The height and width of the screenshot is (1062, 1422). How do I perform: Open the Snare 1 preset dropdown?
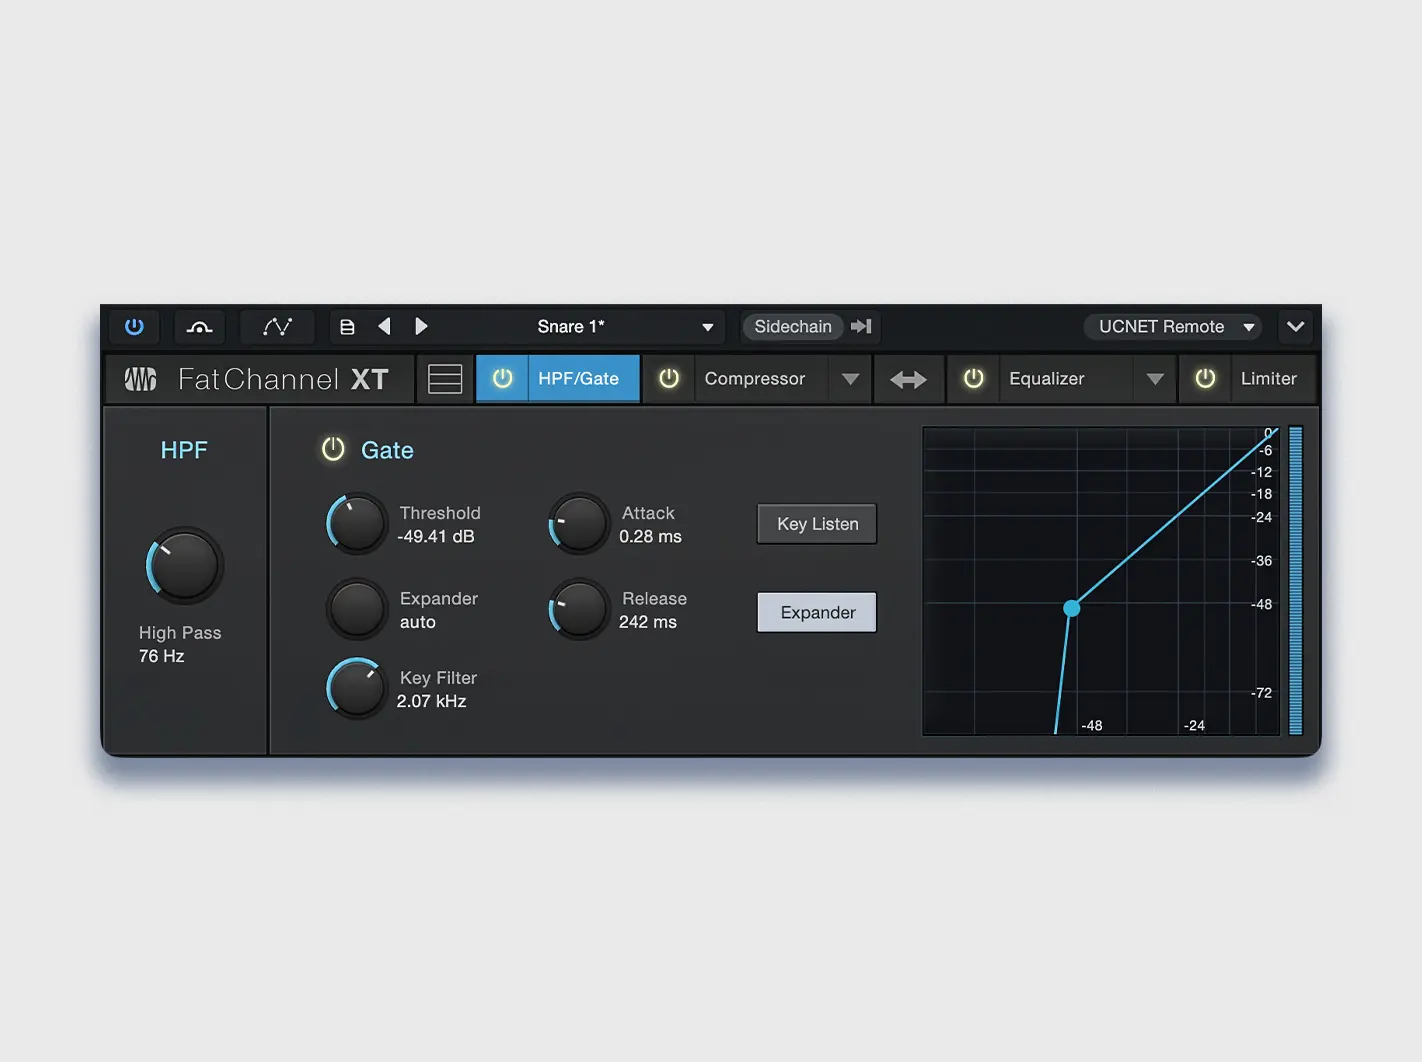(622, 326)
